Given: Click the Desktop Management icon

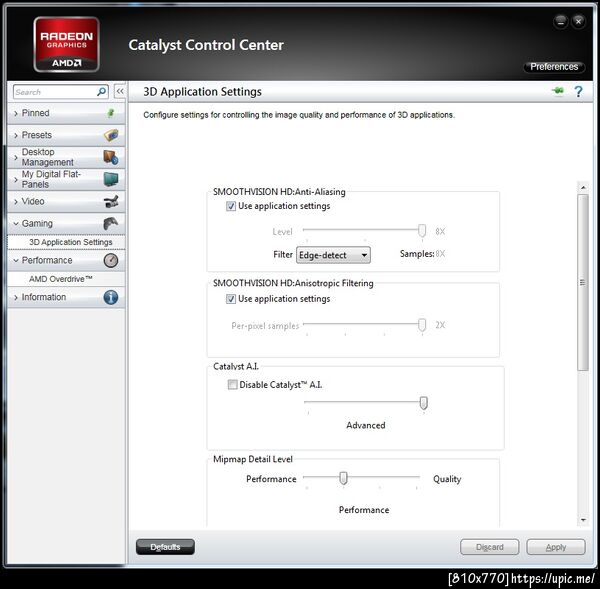Looking at the screenshot, I should click(x=111, y=157).
